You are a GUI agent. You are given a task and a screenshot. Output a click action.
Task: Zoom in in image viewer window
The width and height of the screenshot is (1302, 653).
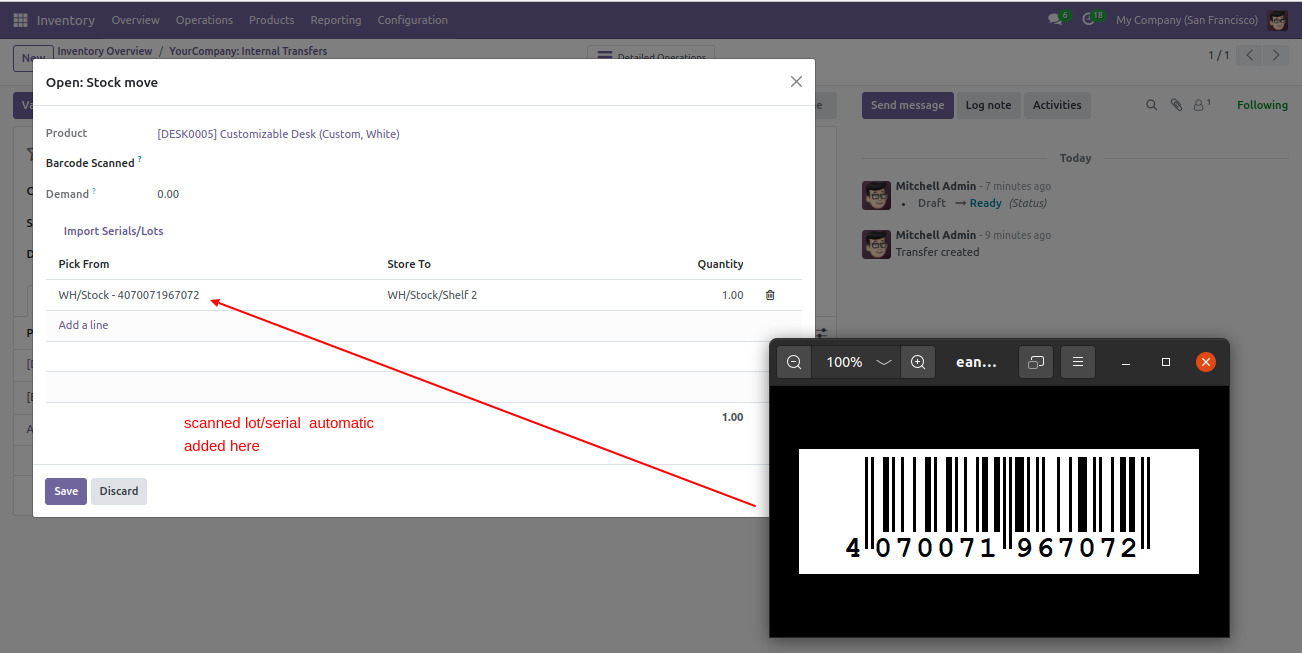pyautogui.click(x=918, y=362)
